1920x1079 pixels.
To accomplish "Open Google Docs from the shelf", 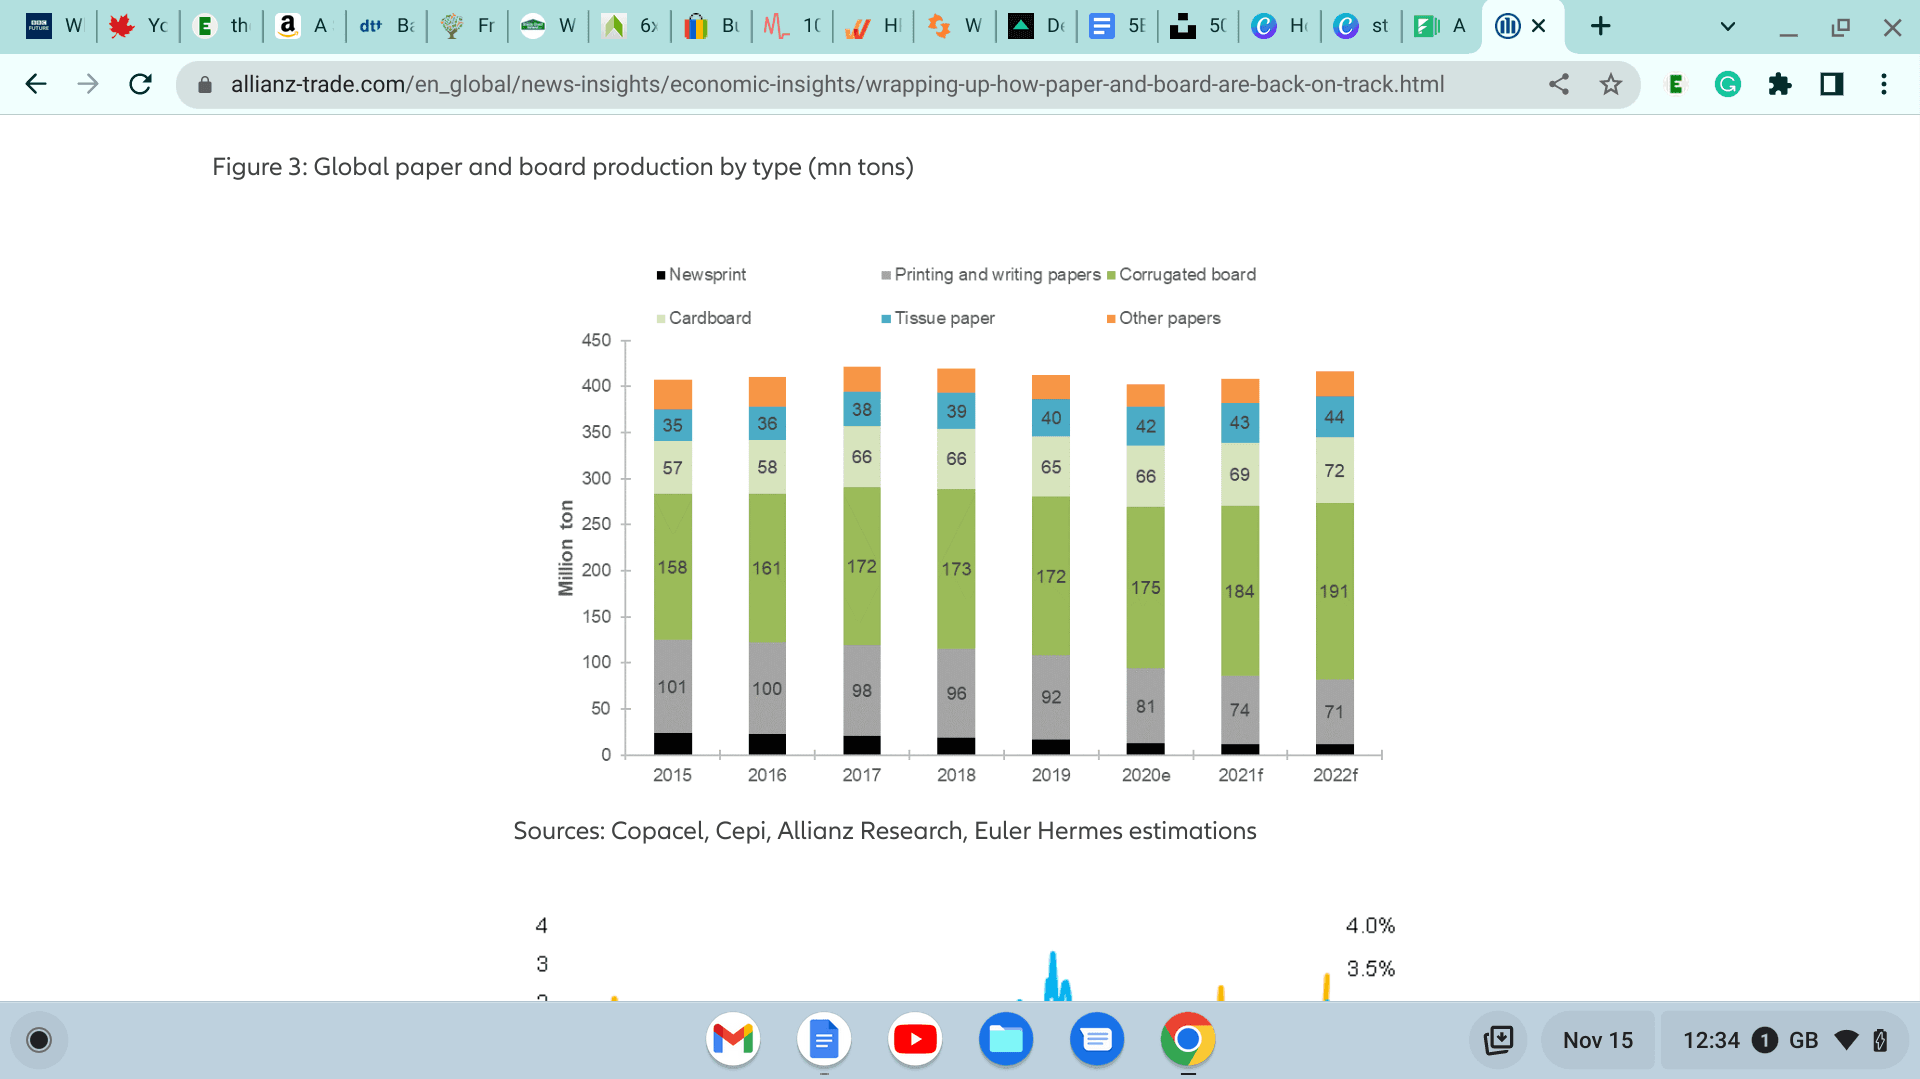I will (x=824, y=1039).
